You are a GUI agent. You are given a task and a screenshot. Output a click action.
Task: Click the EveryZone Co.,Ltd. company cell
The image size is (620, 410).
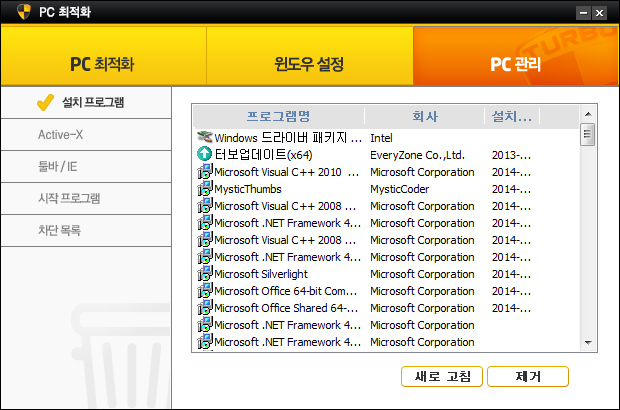point(418,155)
